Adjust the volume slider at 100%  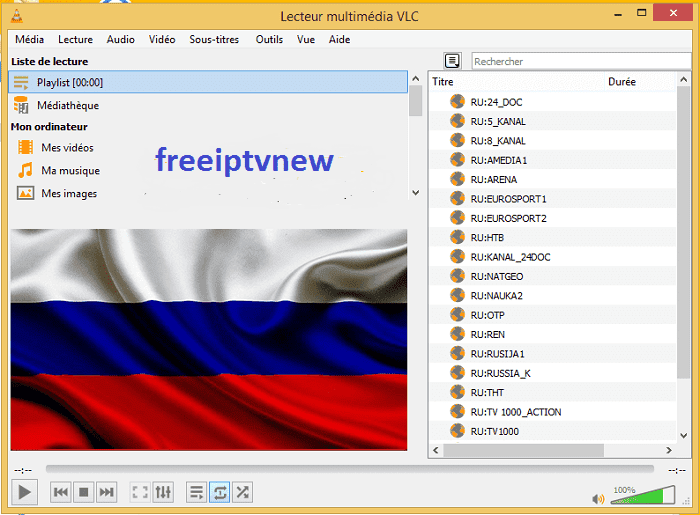643,495
